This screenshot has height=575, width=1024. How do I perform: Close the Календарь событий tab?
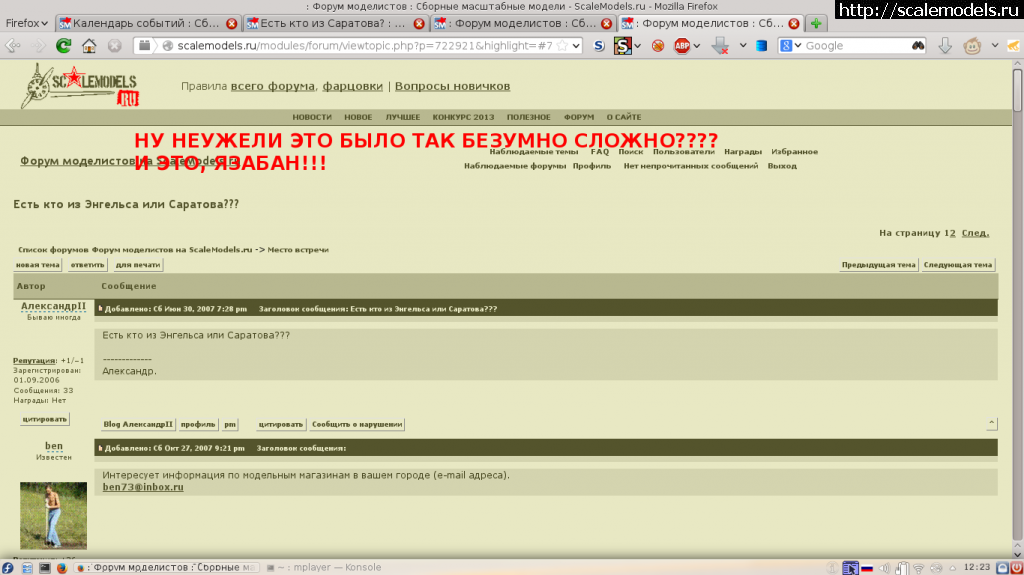pos(231,24)
